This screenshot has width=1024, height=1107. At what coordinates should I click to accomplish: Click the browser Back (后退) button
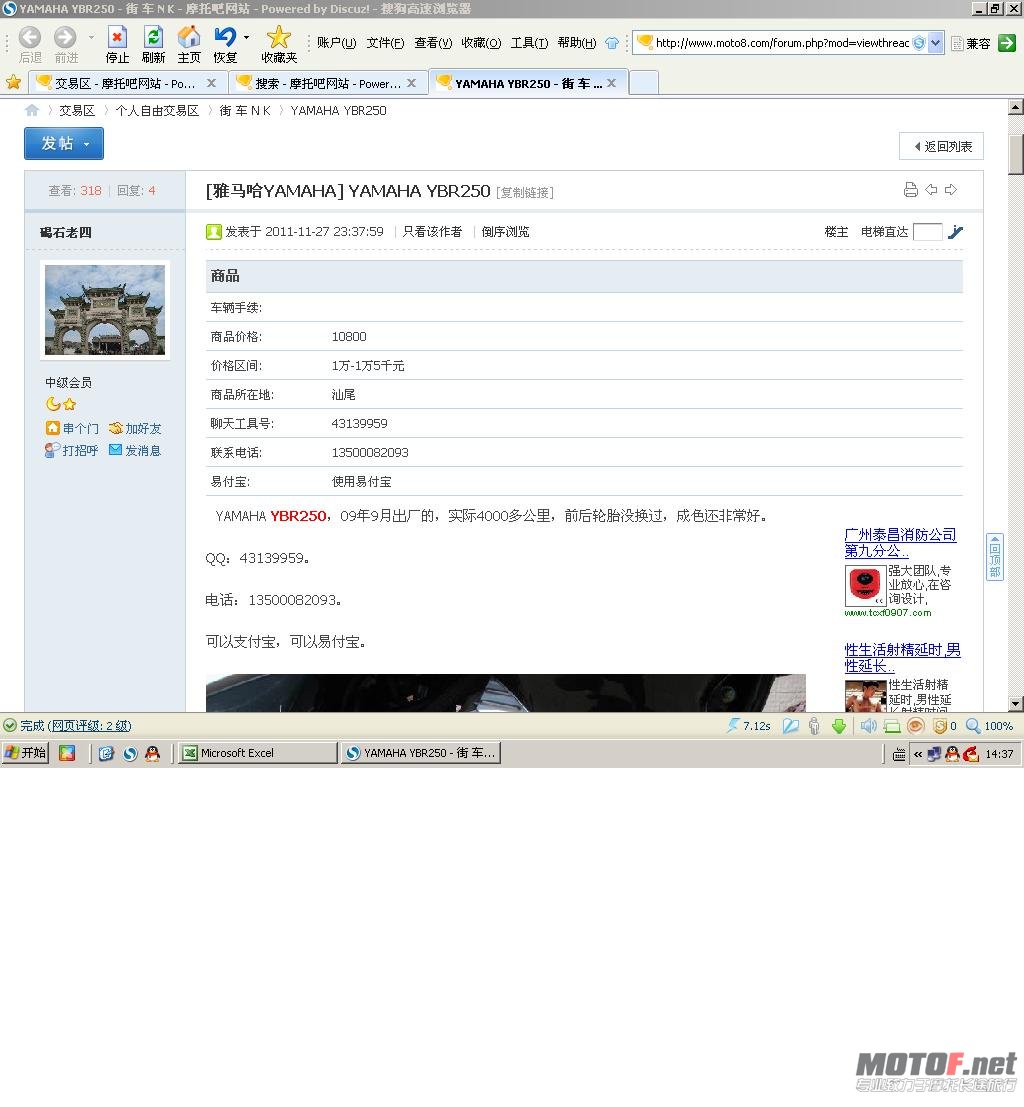pyautogui.click(x=30, y=44)
